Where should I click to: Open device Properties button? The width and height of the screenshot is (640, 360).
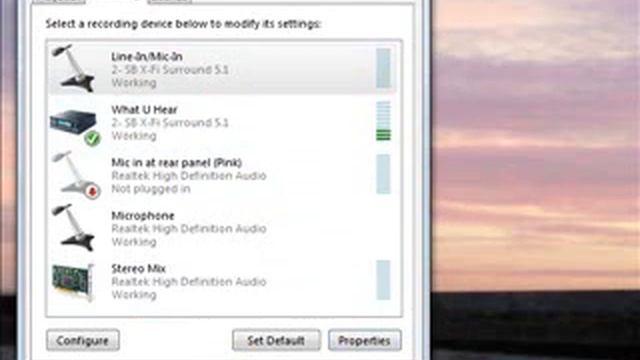[x=364, y=340]
